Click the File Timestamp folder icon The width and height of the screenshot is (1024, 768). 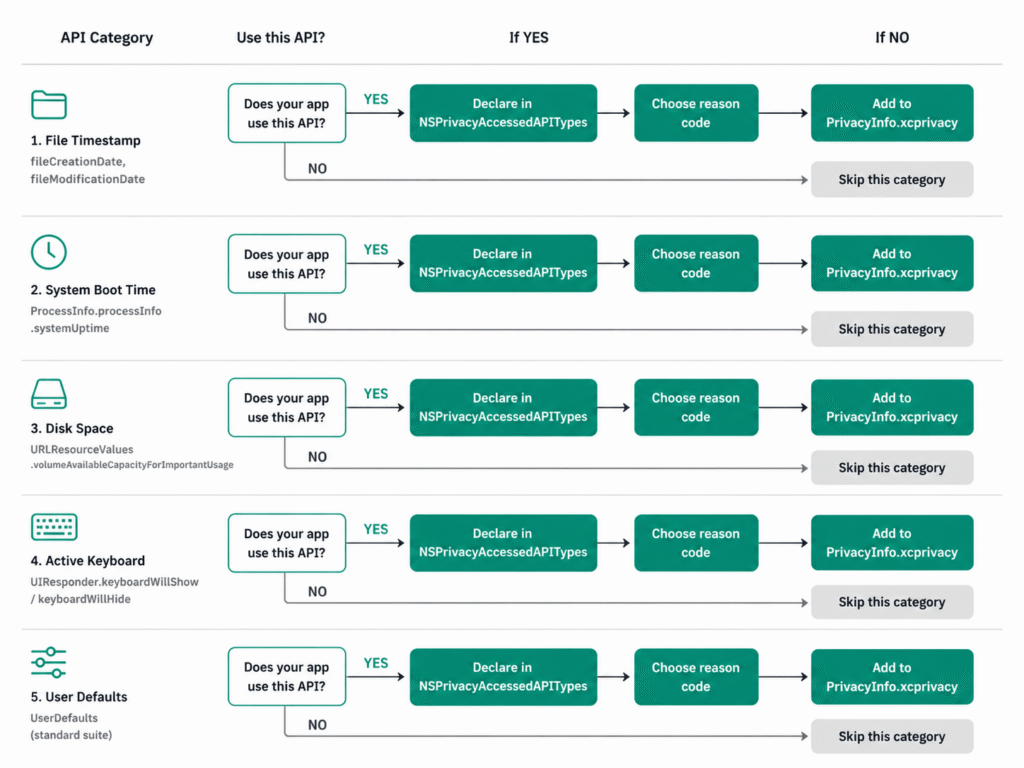pyautogui.click(x=49, y=104)
